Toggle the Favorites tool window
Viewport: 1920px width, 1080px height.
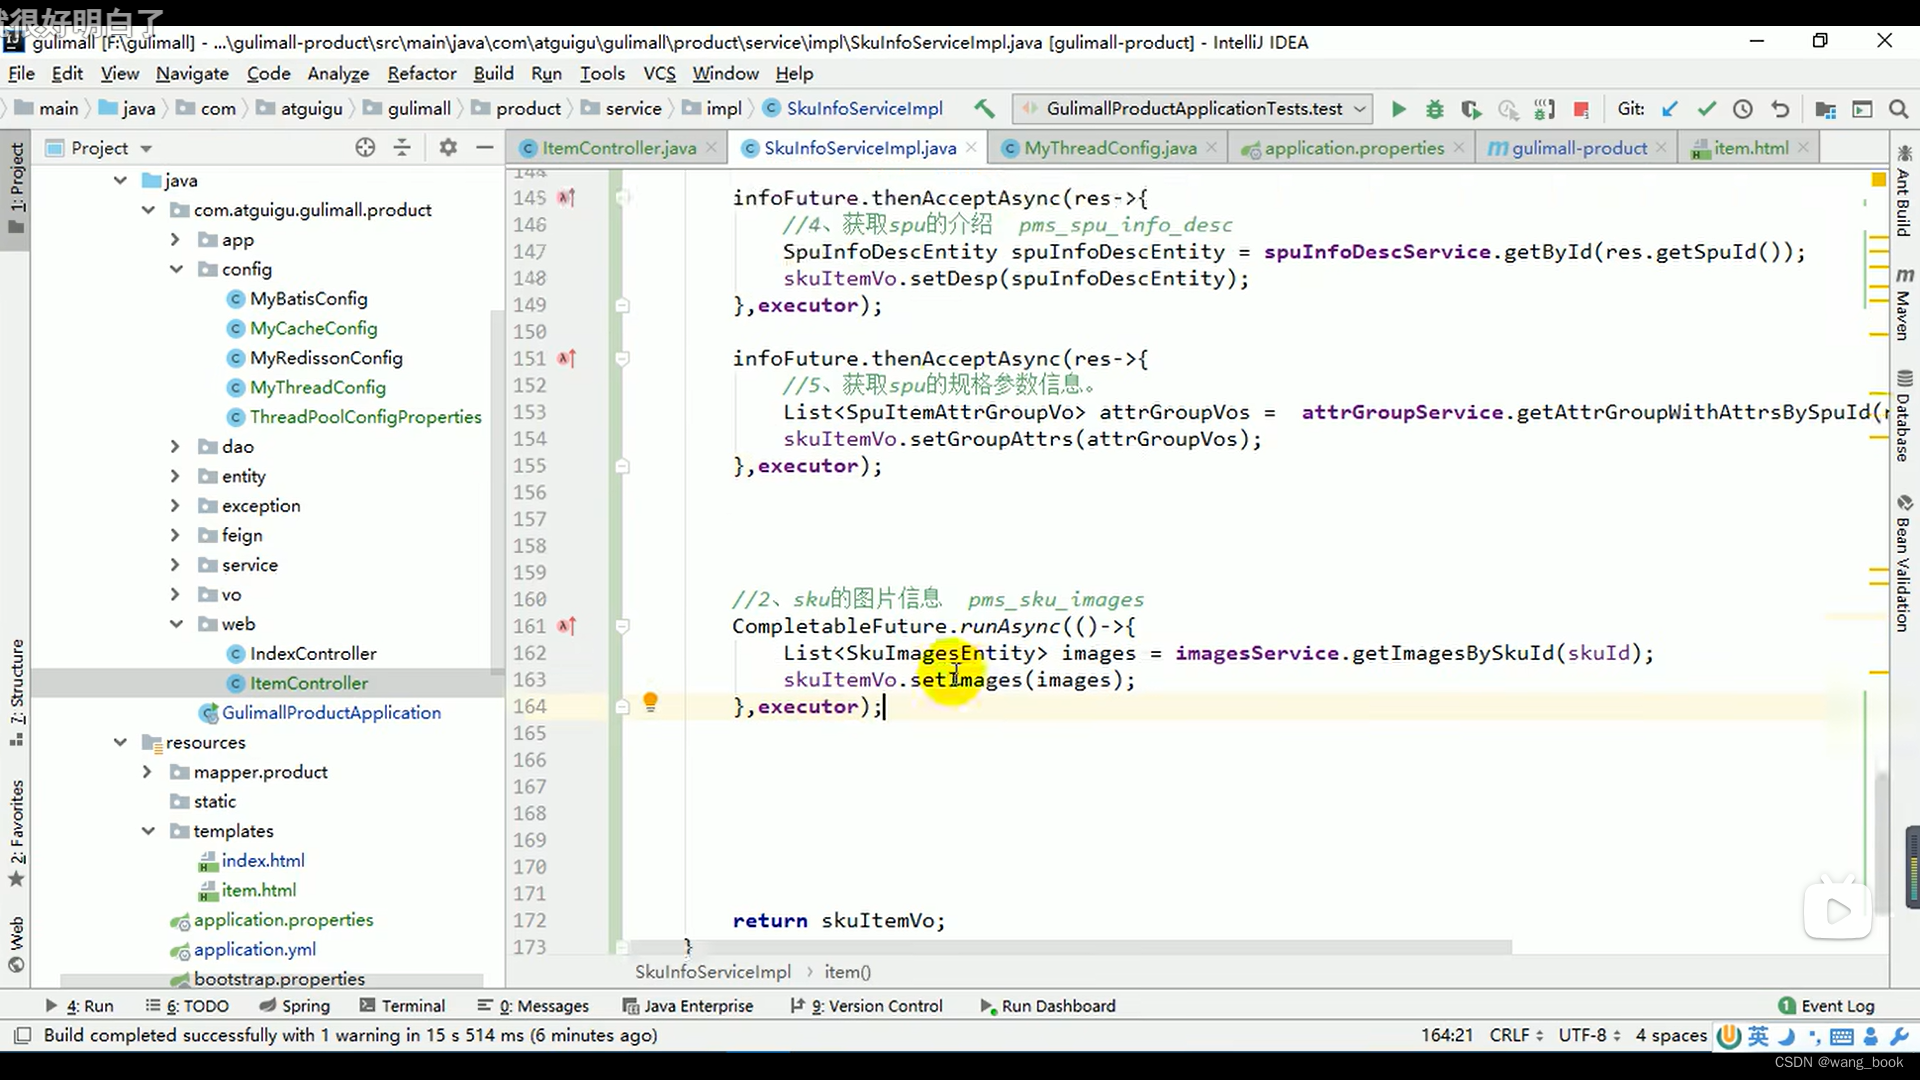(x=16, y=832)
